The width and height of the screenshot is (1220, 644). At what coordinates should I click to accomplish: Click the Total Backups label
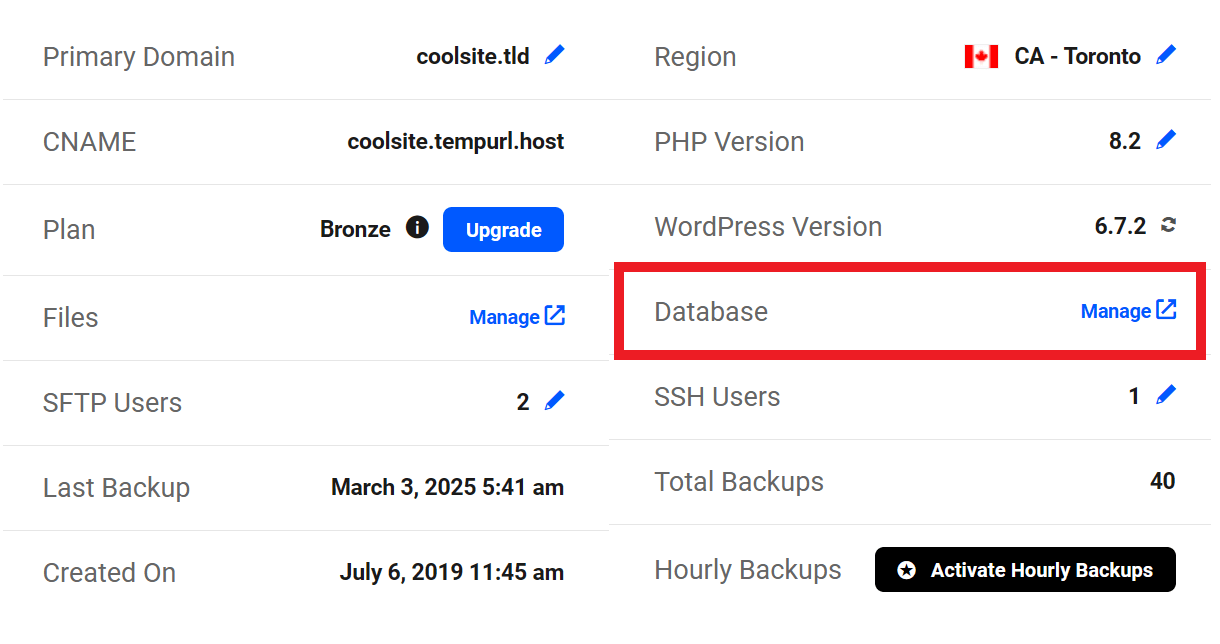(739, 482)
